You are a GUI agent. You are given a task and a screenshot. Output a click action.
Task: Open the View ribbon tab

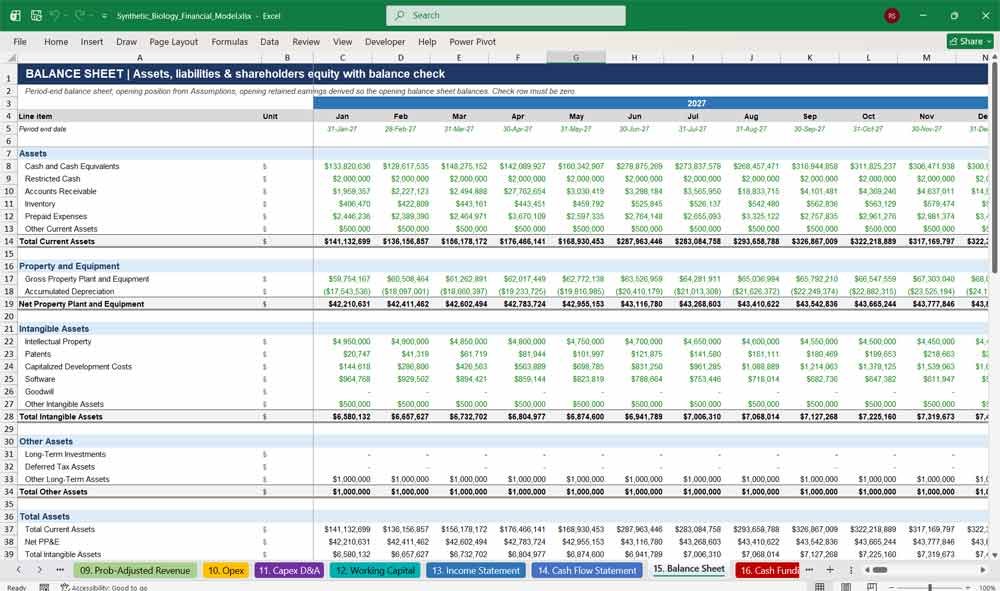342,41
